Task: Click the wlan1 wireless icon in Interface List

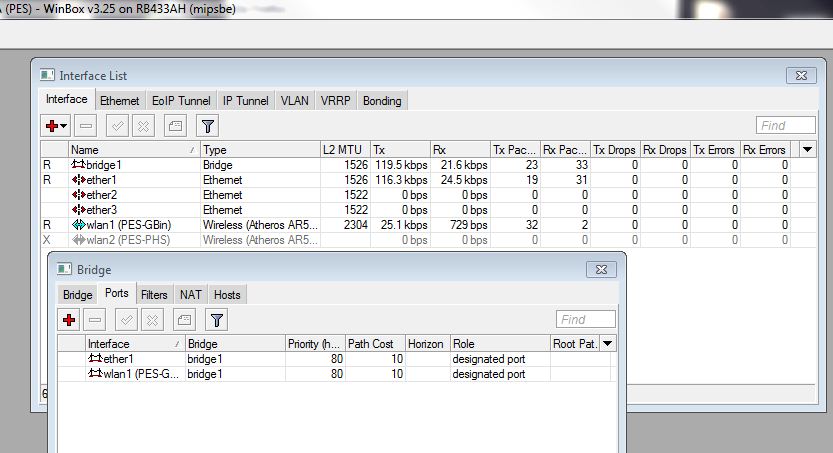Action: 79,225
